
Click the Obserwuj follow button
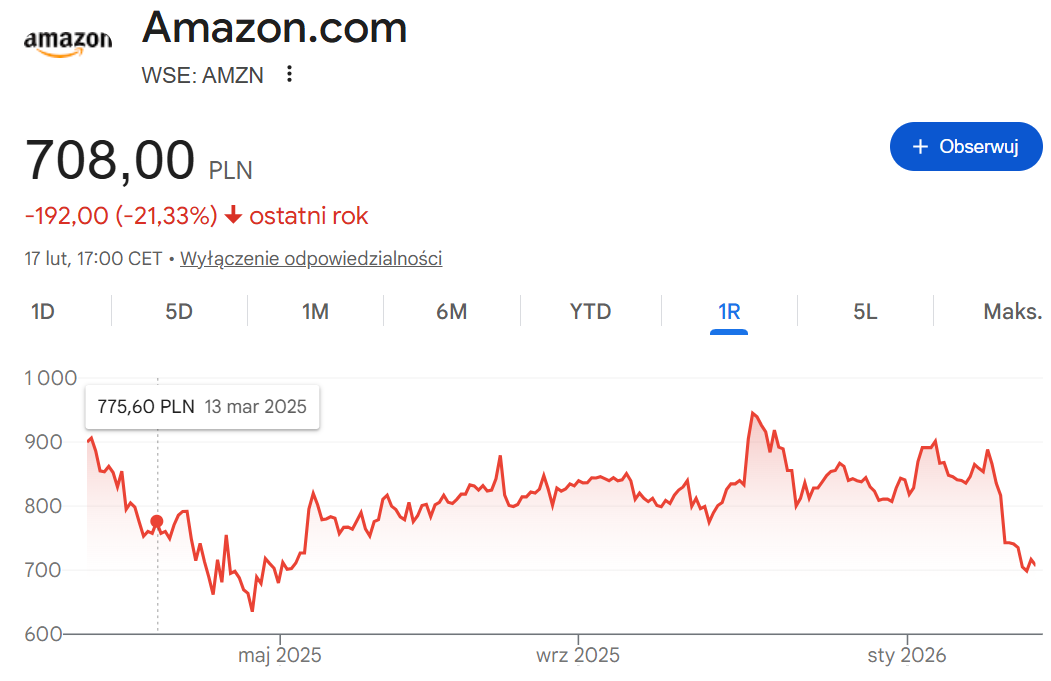point(966,147)
